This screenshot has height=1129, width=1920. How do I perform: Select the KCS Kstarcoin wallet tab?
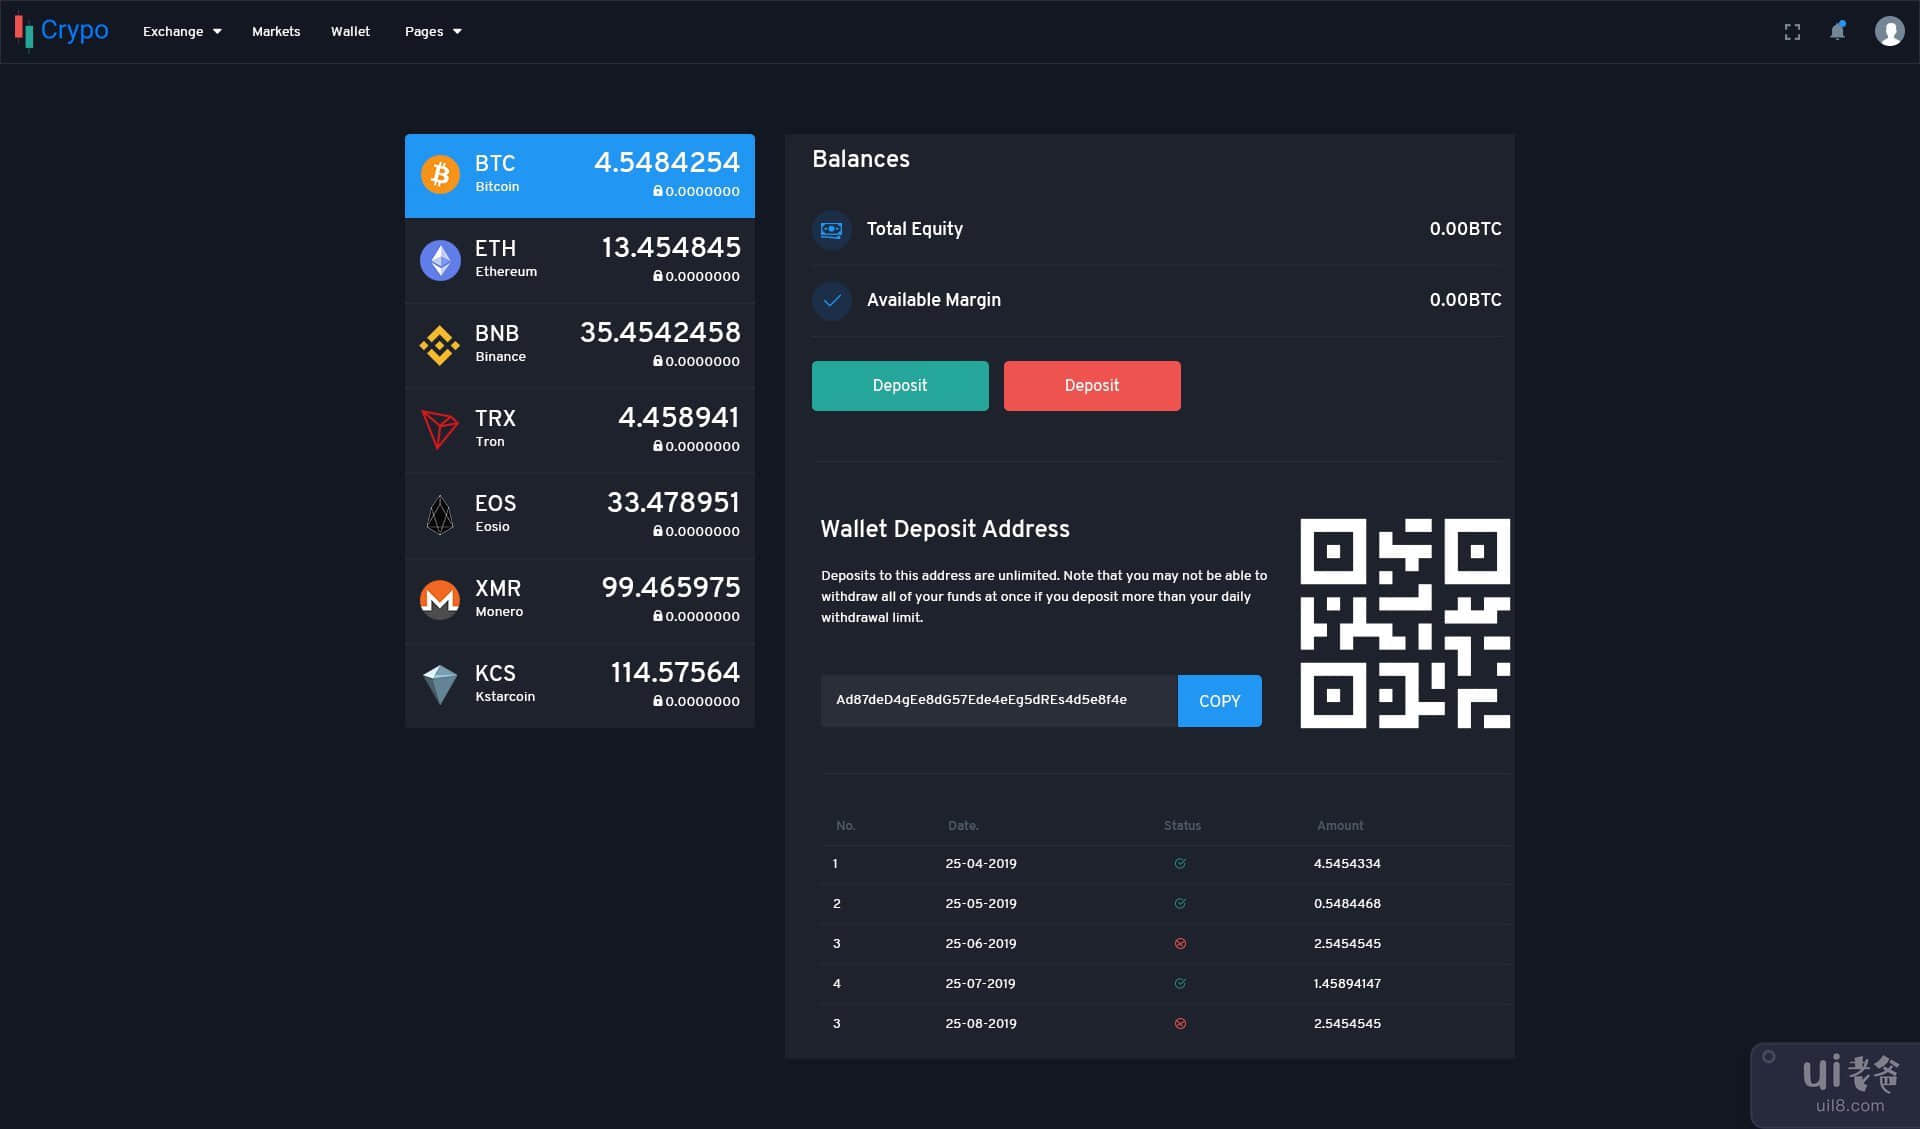pyautogui.click(x=580, y=686)
